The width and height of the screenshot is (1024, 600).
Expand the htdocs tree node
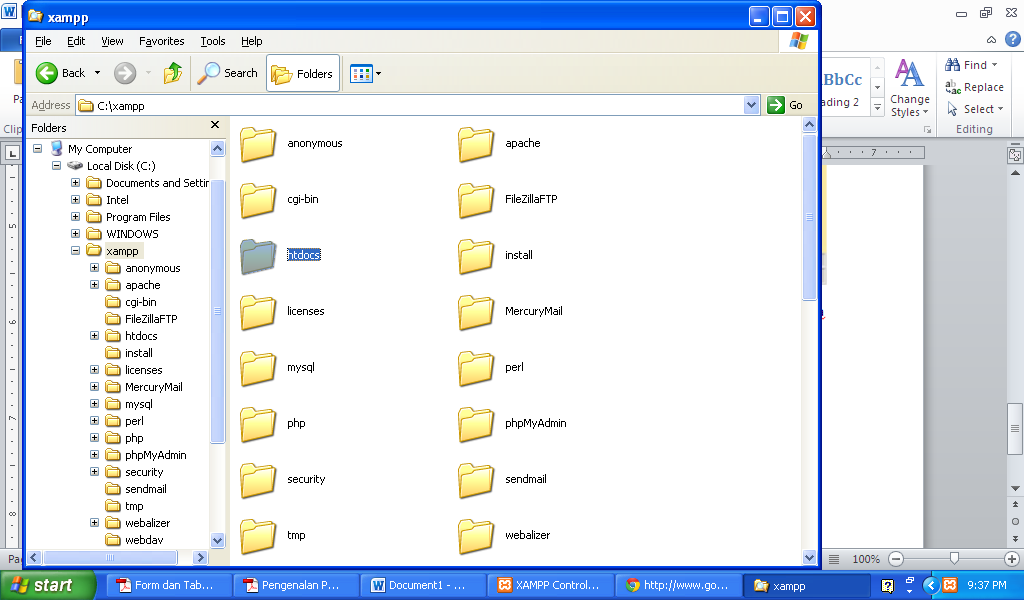95,336
